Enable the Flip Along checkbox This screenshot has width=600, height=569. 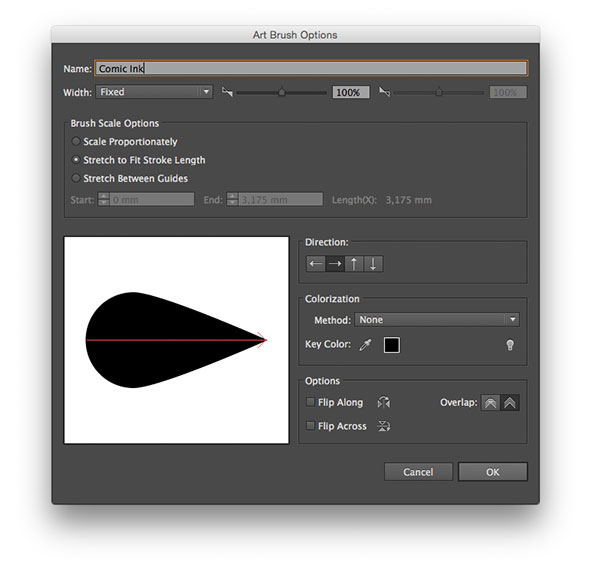[311, 403]
